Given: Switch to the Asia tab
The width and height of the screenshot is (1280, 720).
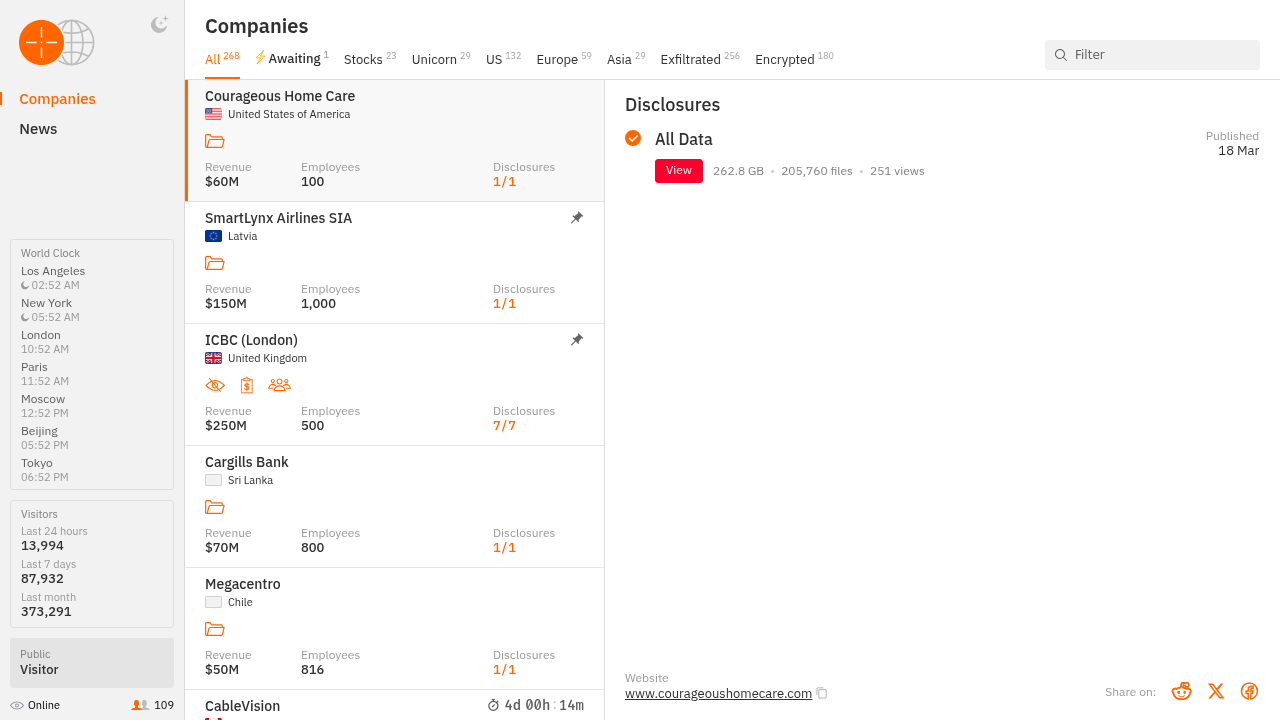Looking at the screenshot, I should [626, 59].
